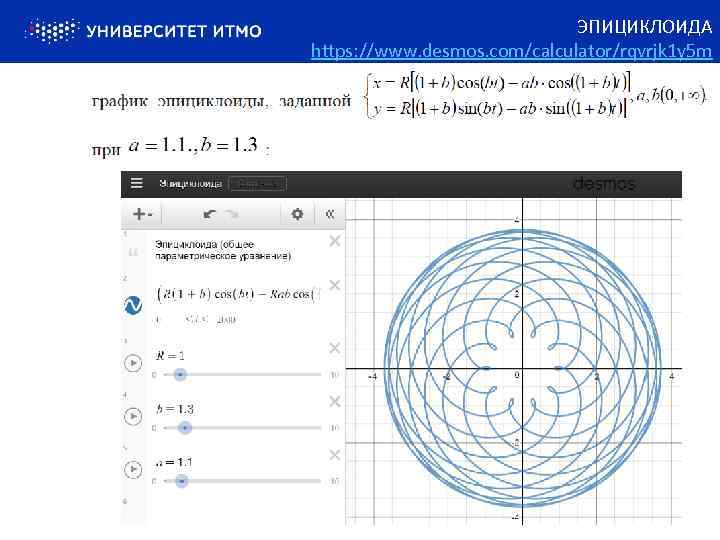Open the graph settings gear
The width and height of the screenshot is (720, 540).
298,214
